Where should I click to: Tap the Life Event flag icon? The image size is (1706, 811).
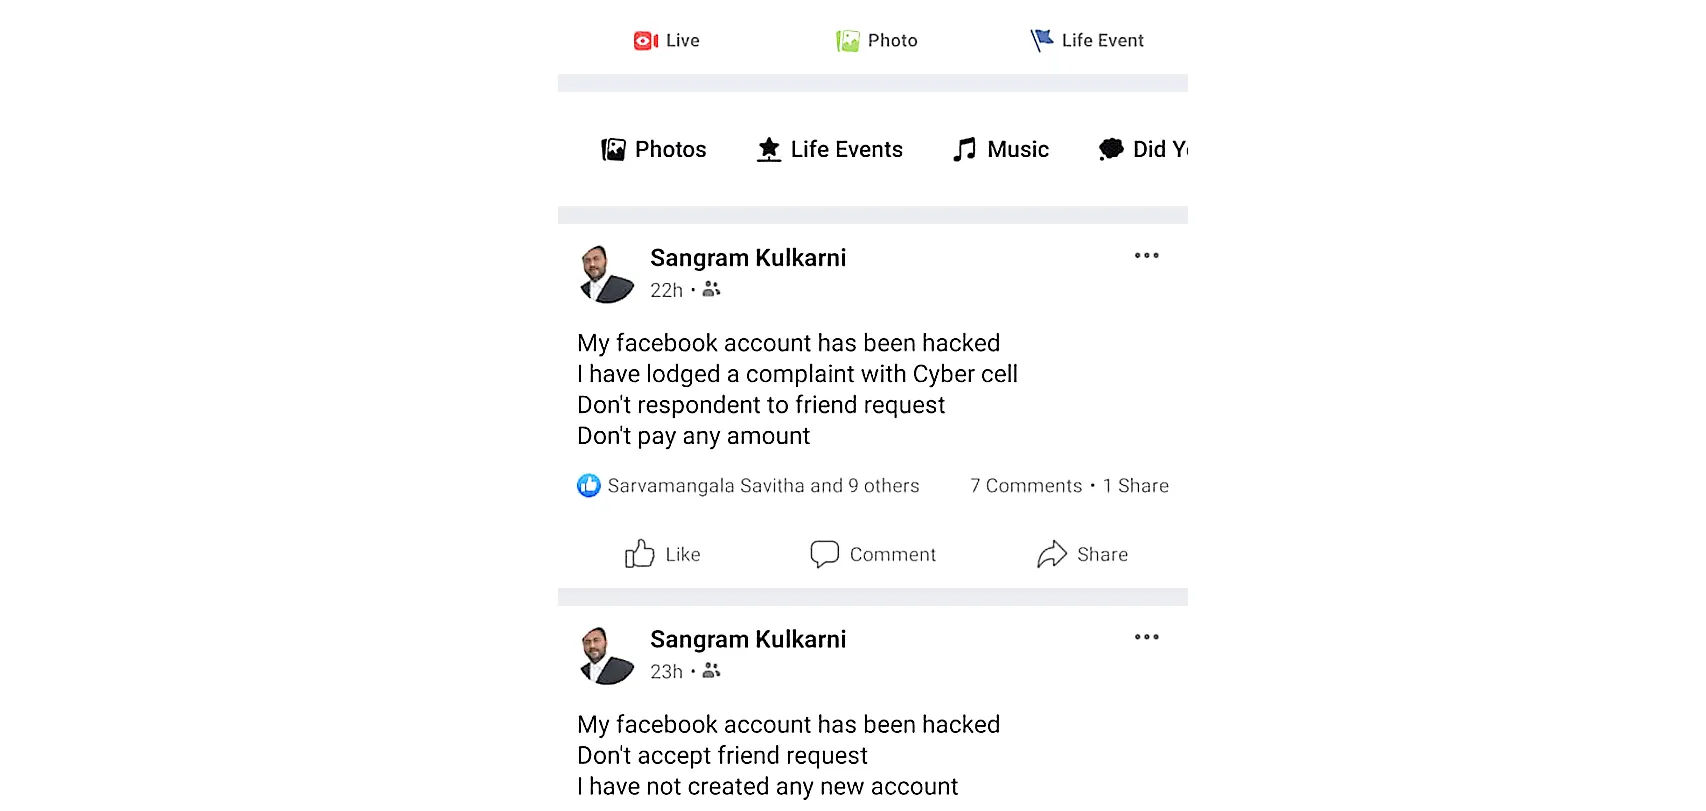coord(1042,40)
